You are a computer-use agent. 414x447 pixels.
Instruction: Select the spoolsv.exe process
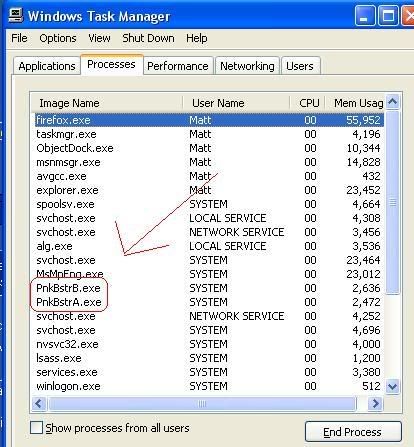tap(209, 204)
